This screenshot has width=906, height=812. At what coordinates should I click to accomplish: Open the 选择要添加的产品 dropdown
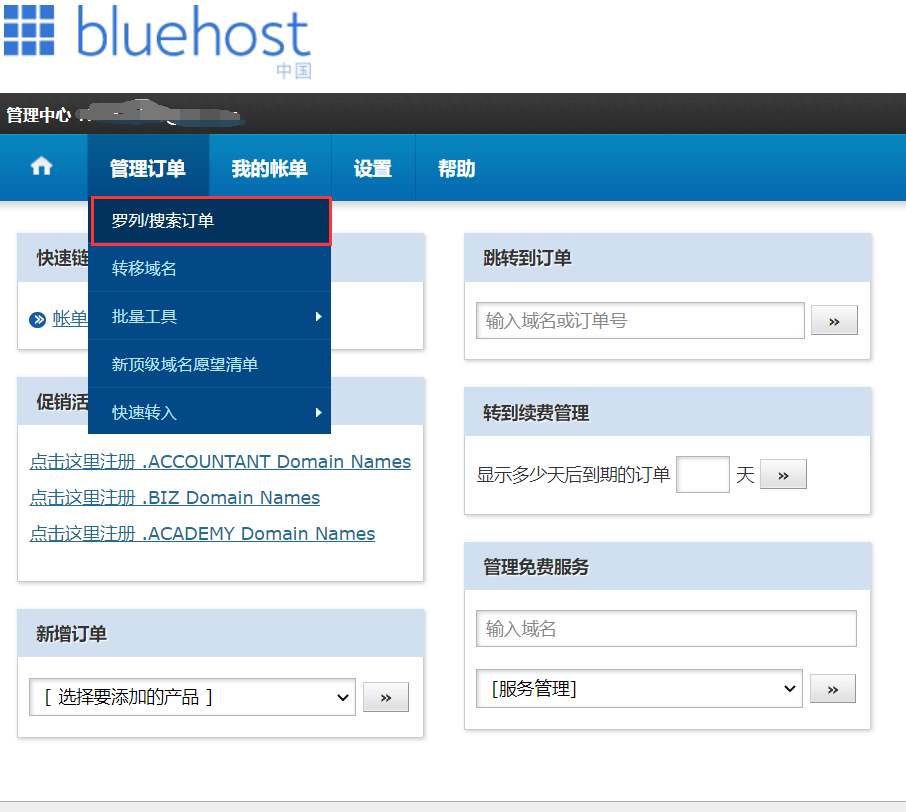coord(192,697)
